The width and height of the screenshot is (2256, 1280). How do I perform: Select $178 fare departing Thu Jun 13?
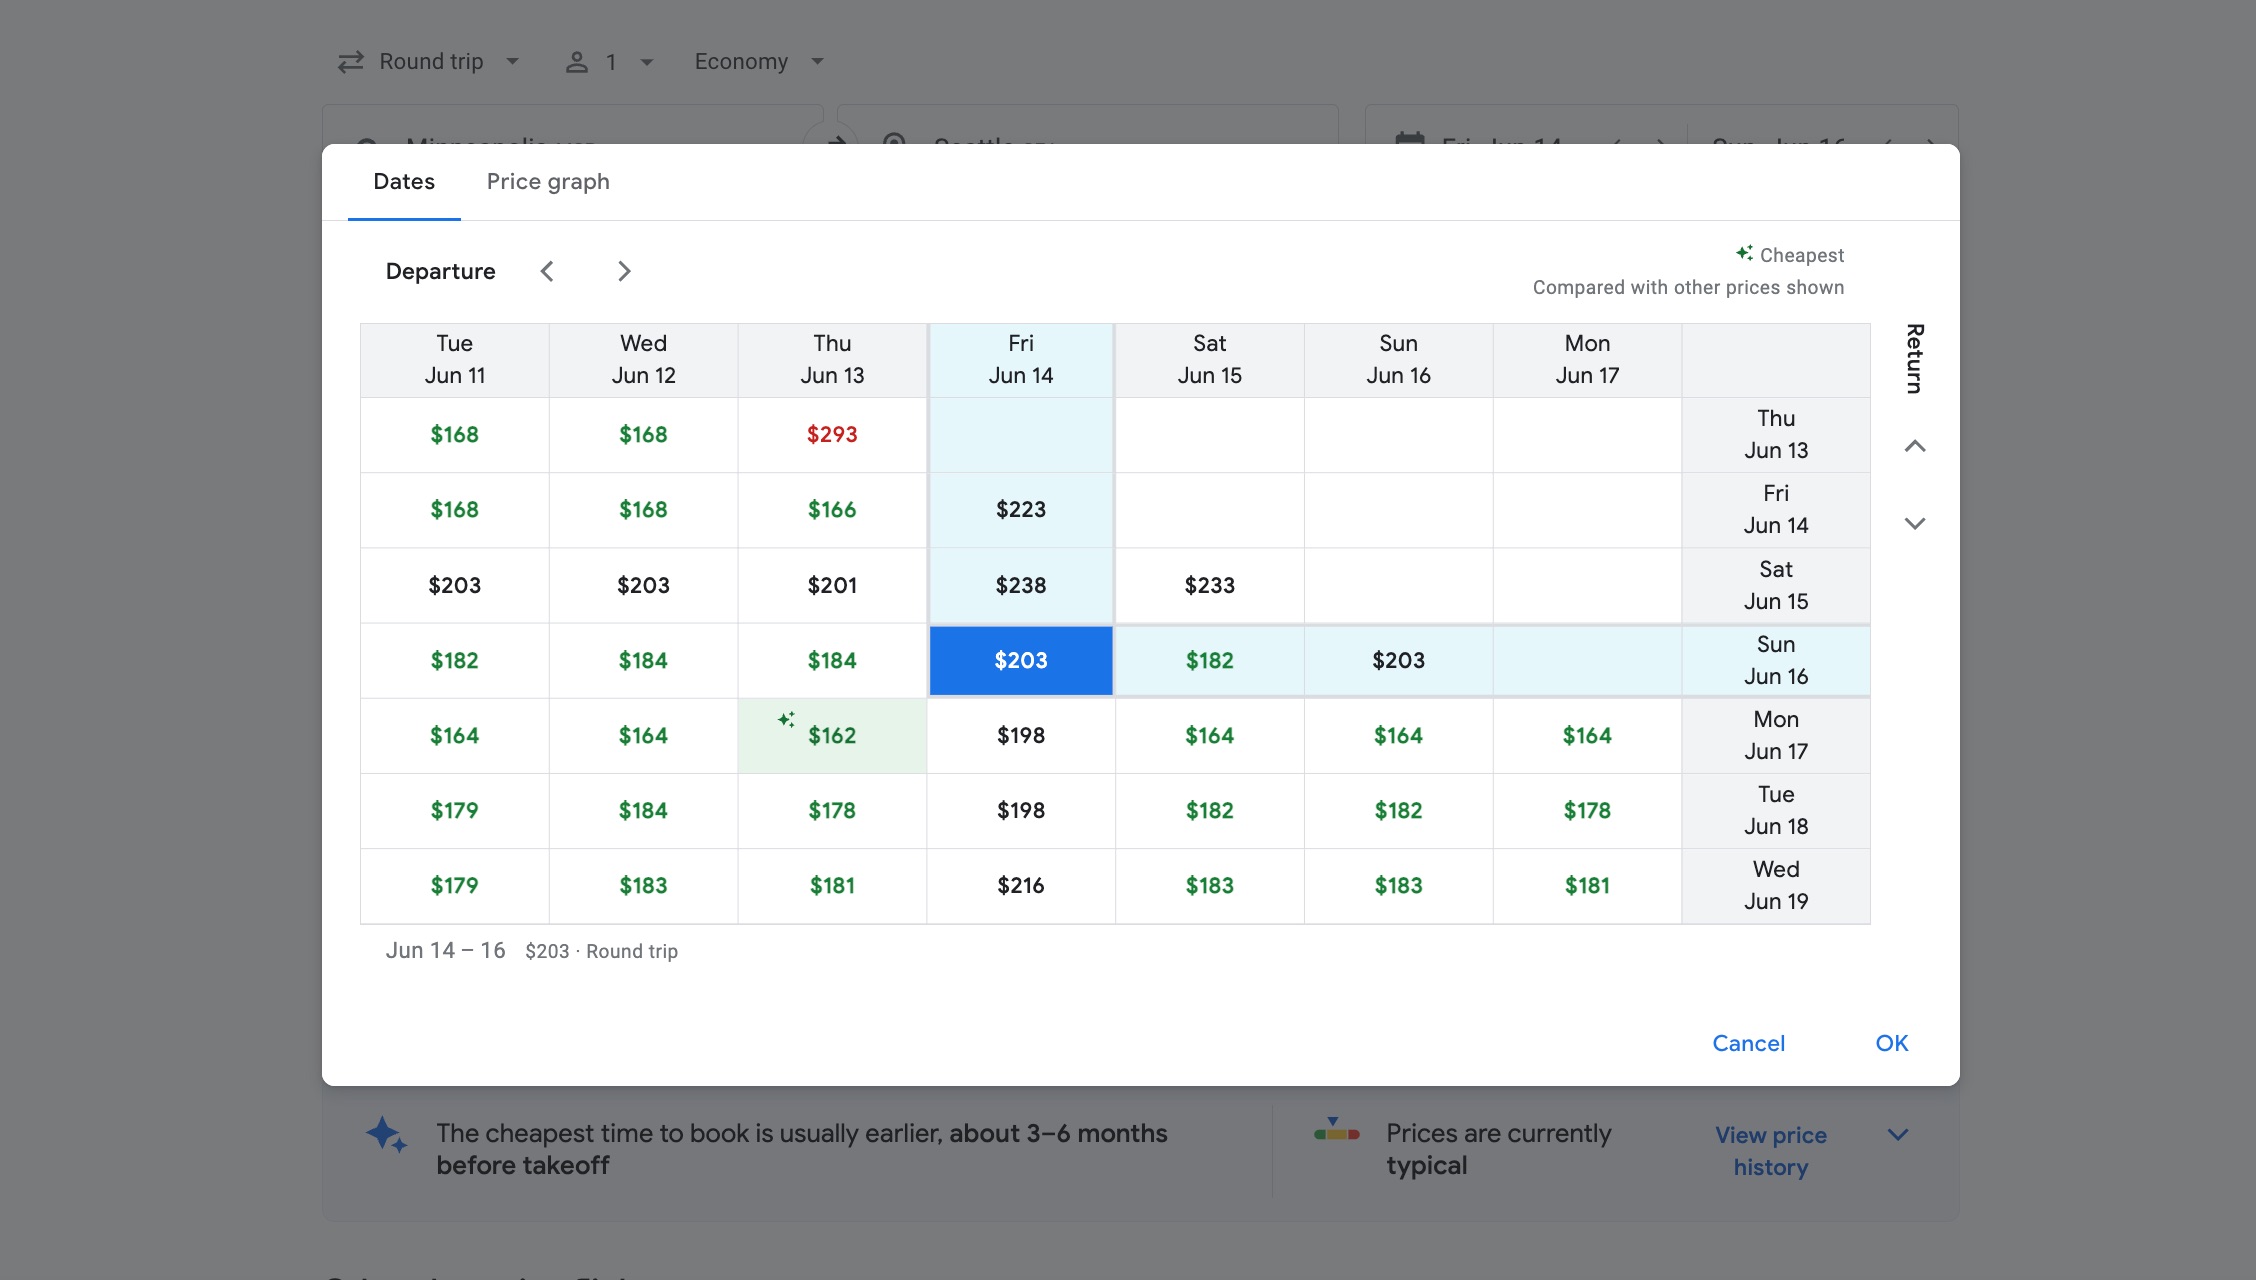[x=832, y=811]
